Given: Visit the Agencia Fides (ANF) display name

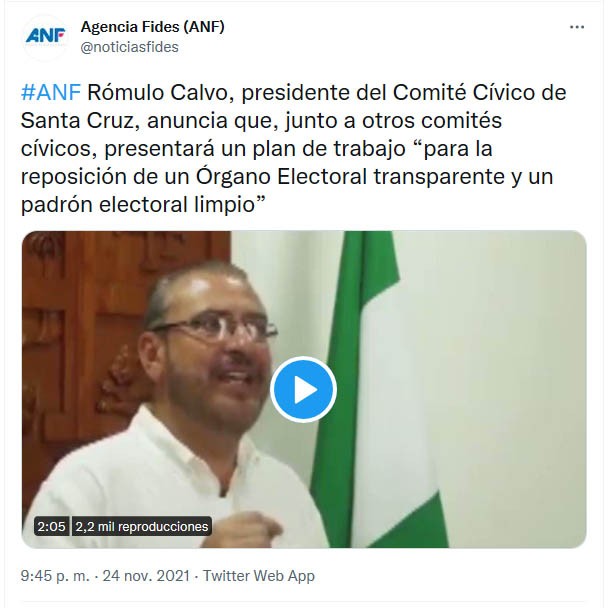Looking at the screenshot, I should click(153, 27).
